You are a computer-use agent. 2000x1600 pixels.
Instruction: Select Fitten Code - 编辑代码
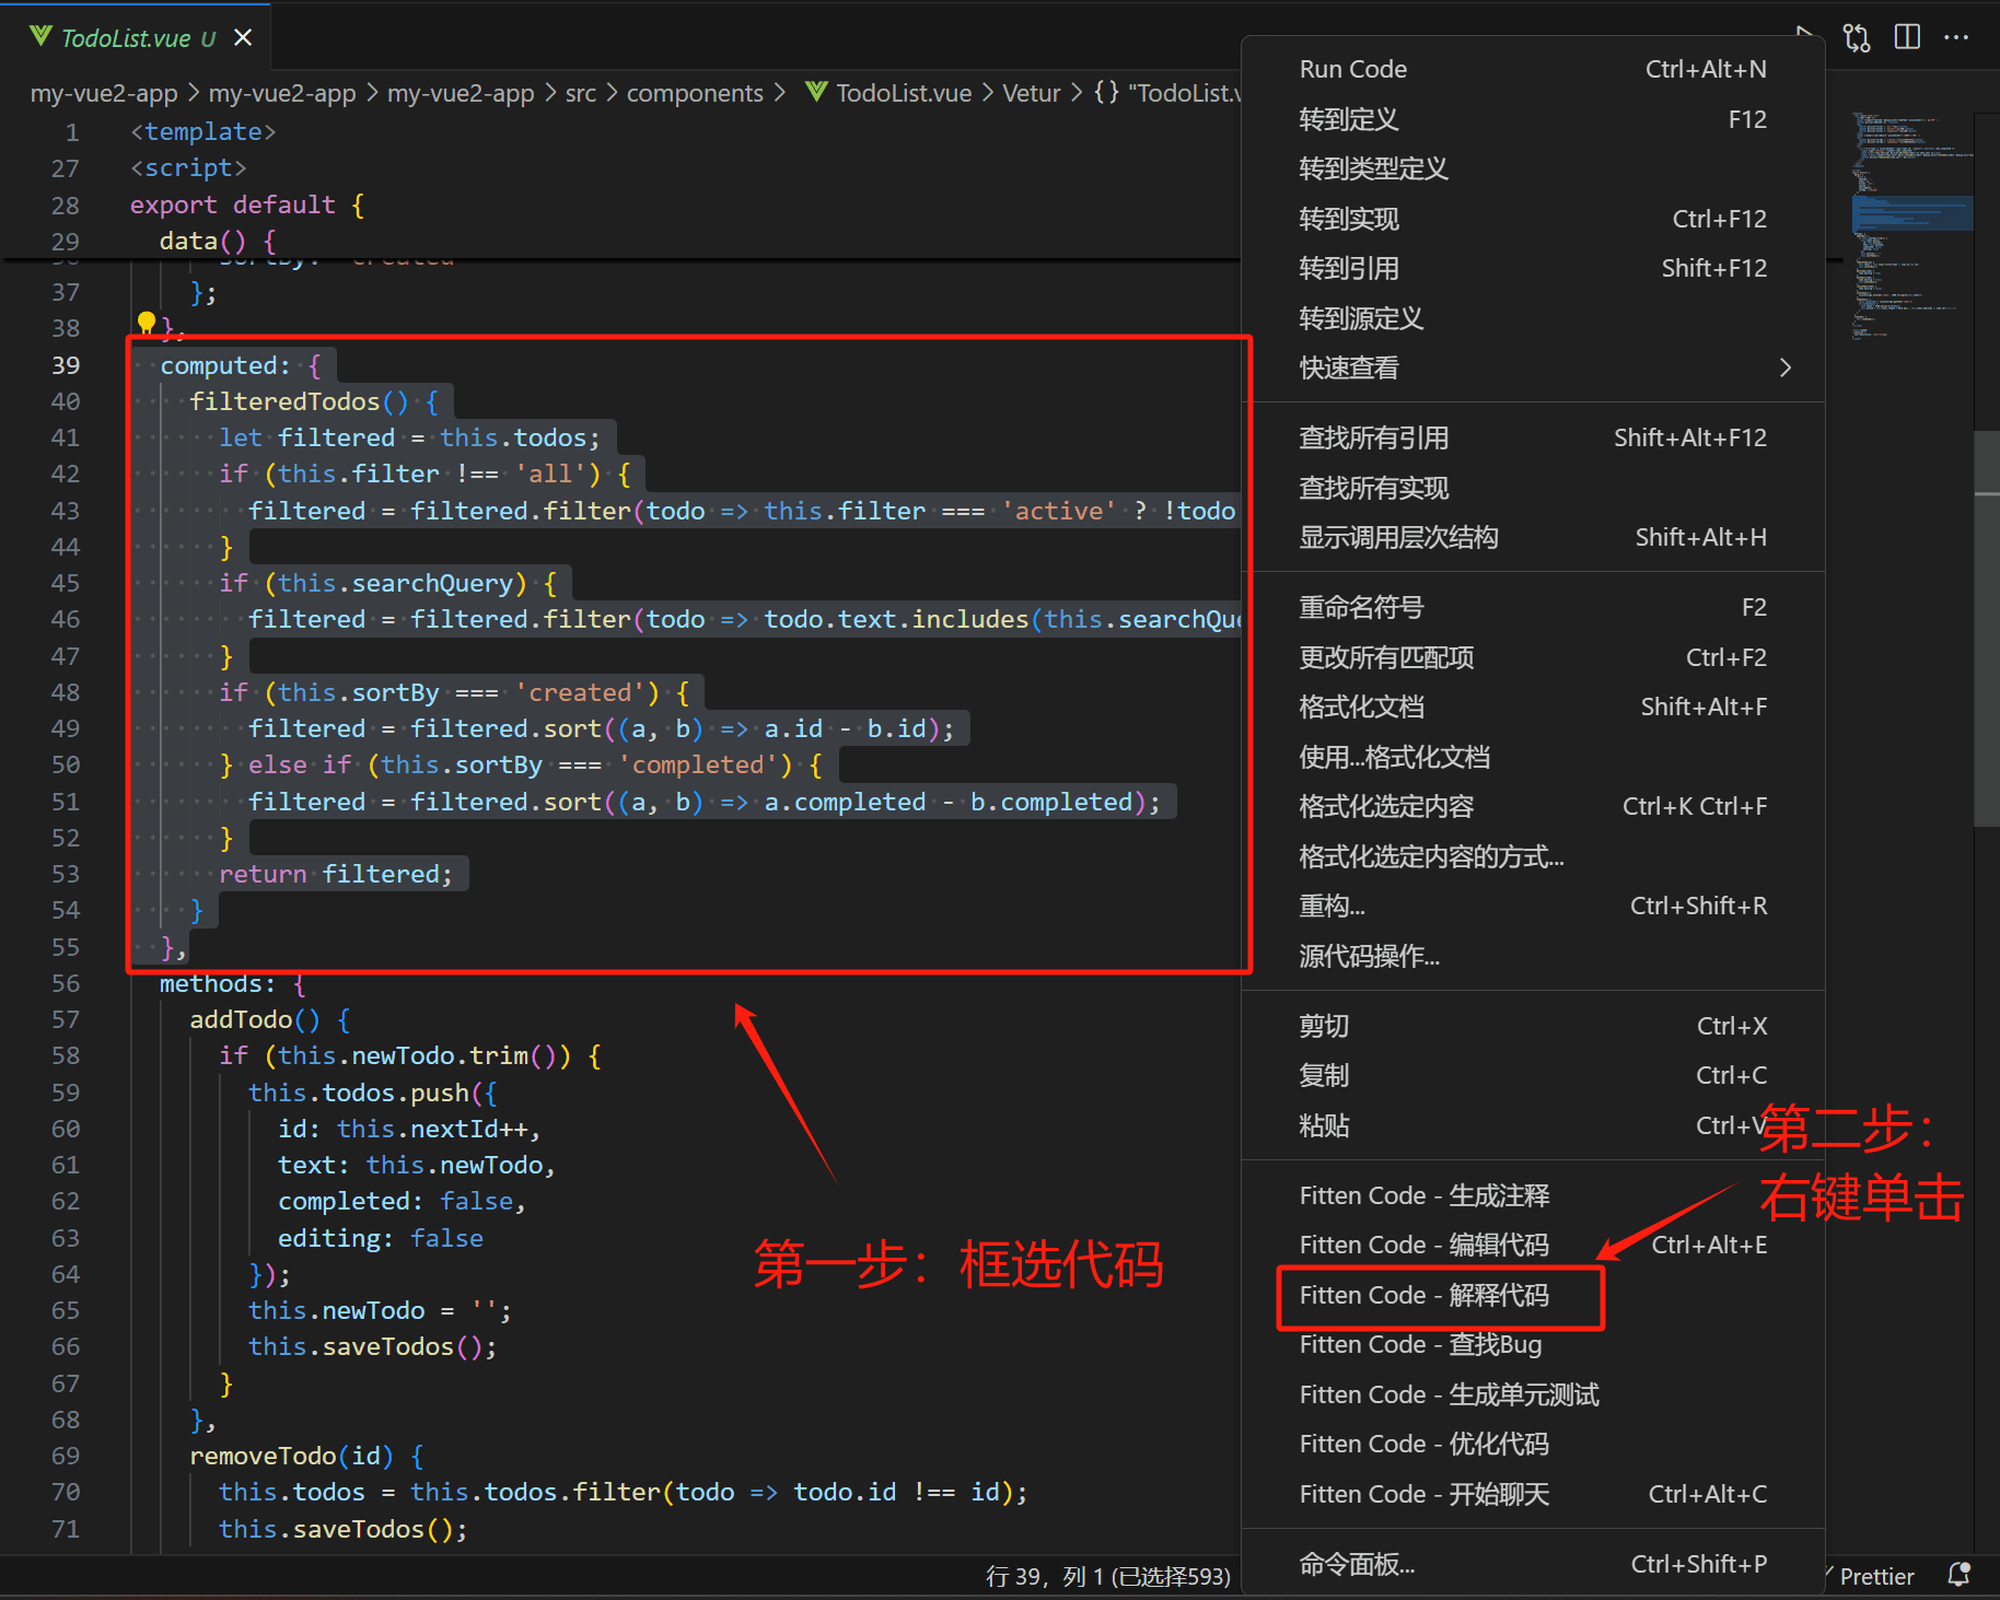point(1533,1245)
